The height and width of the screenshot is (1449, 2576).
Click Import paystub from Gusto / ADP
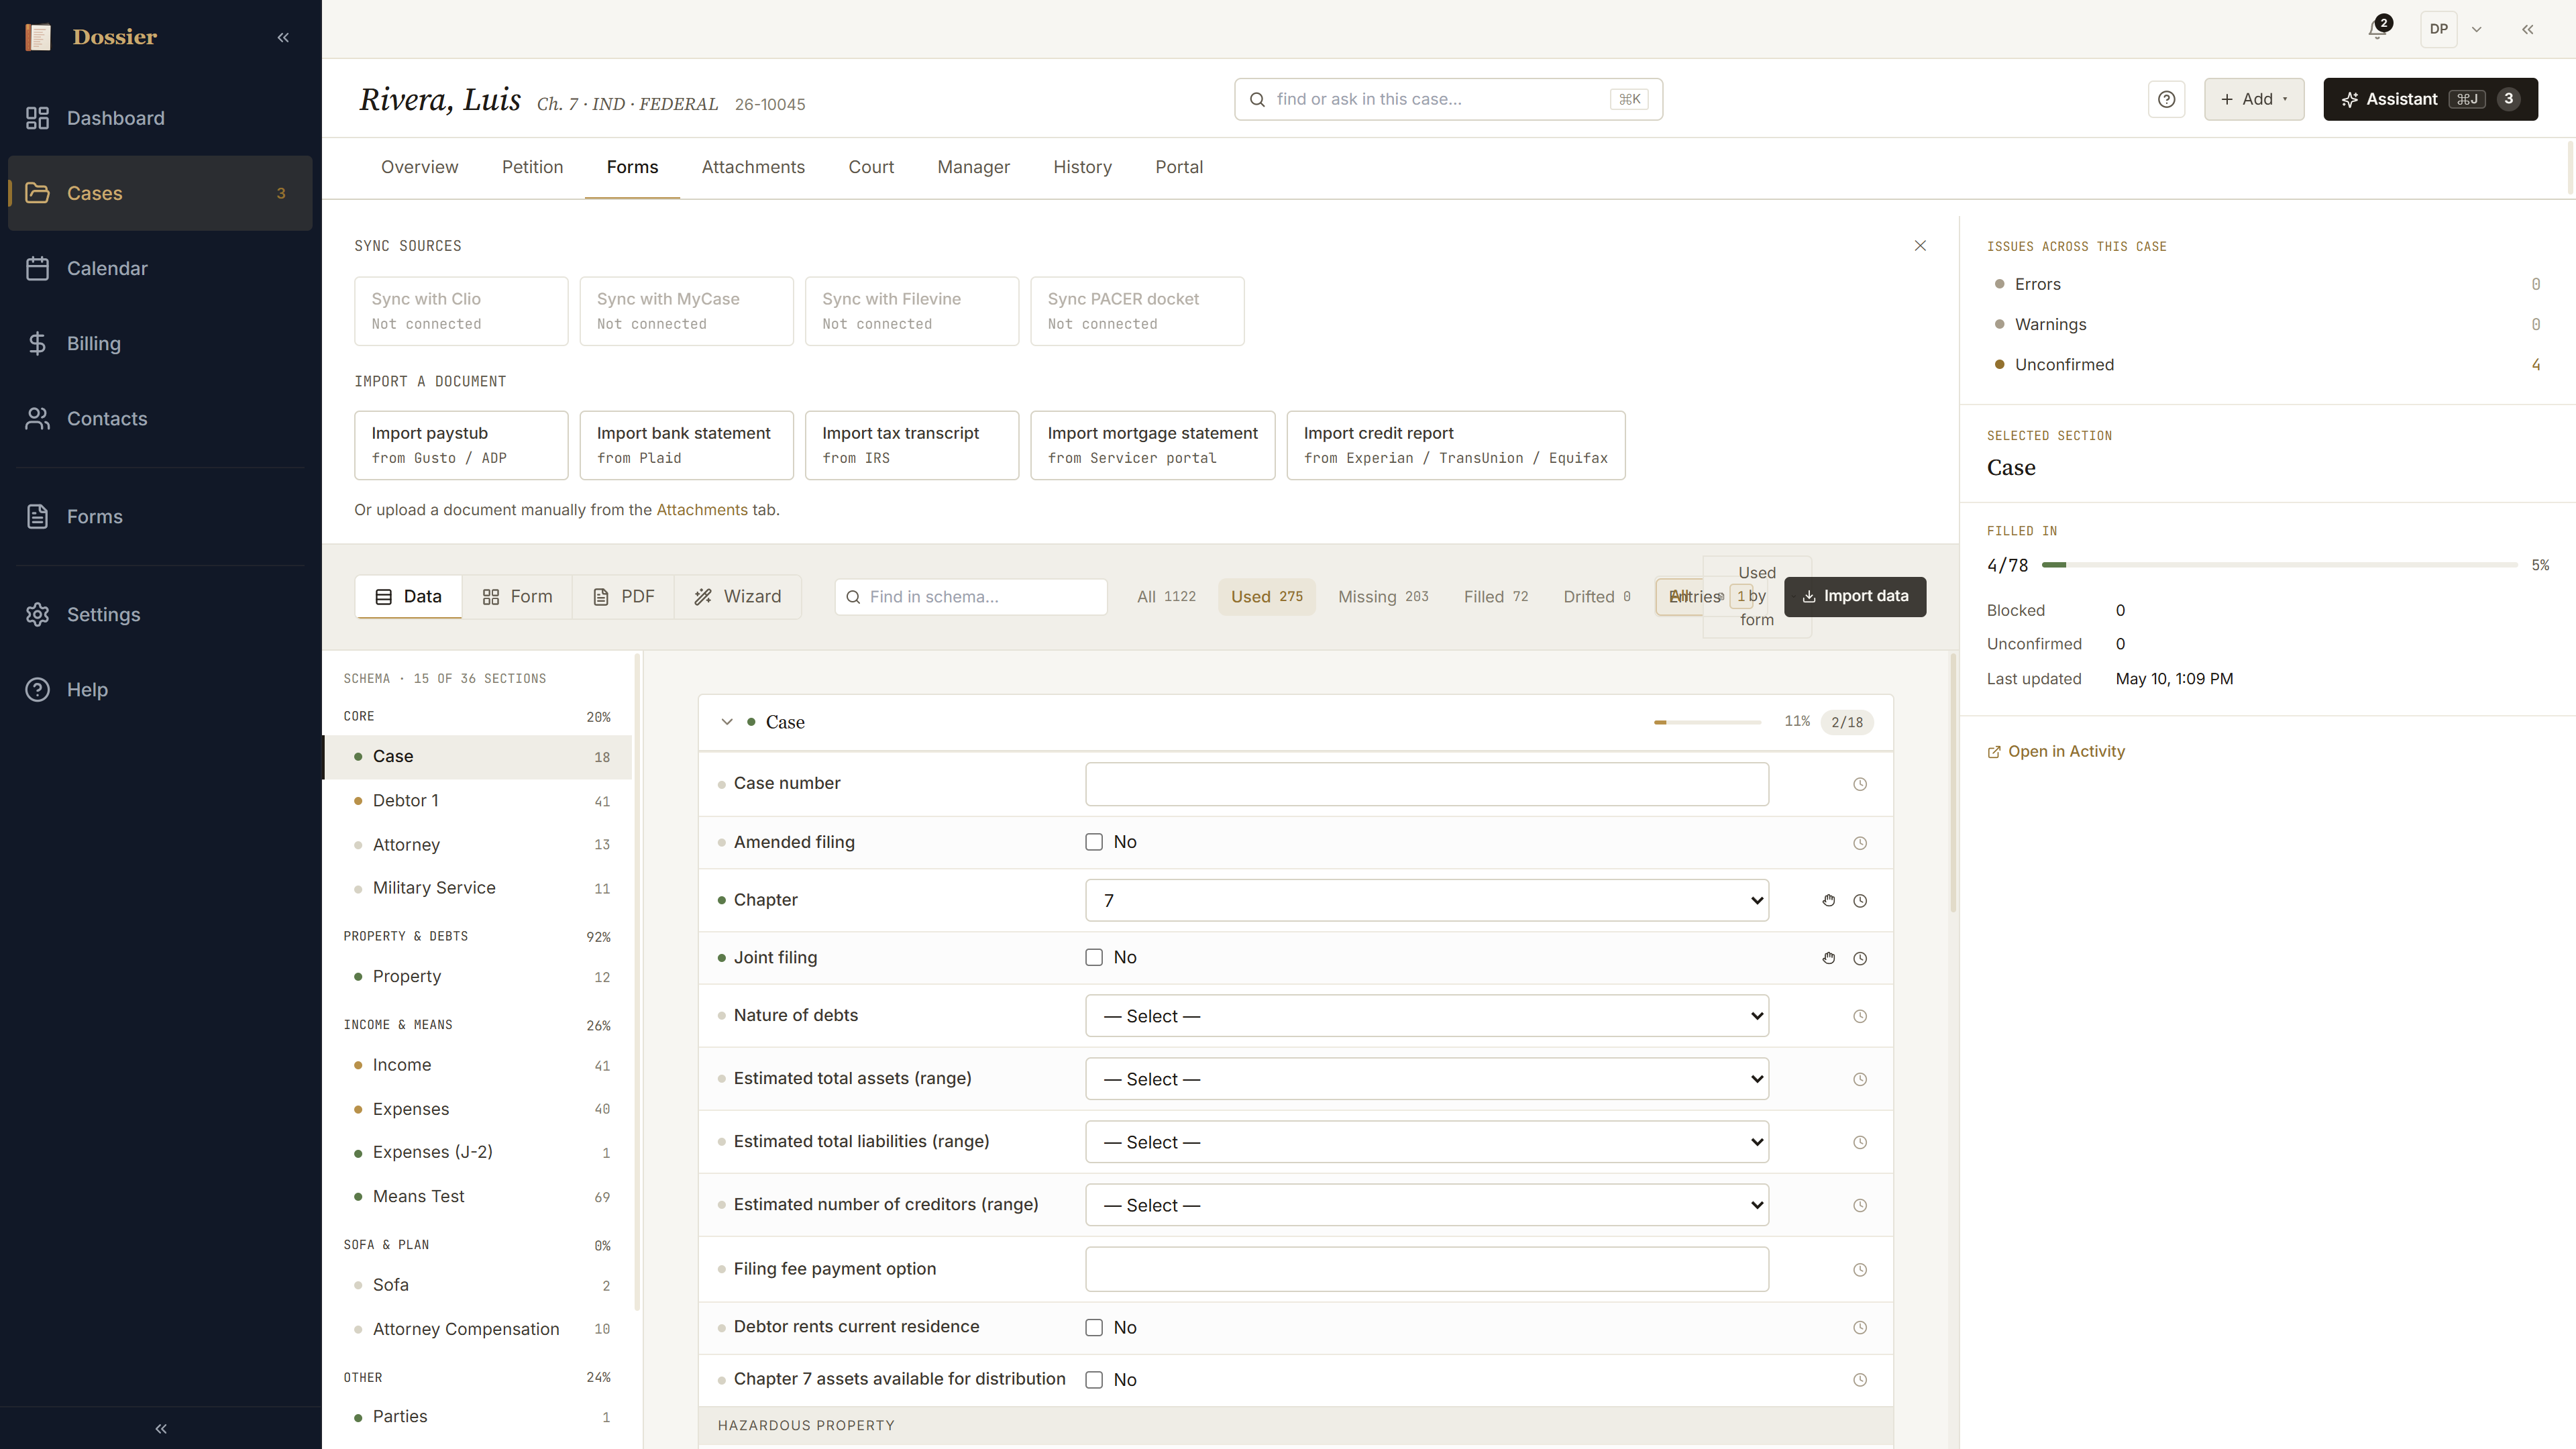pos(461,445)
